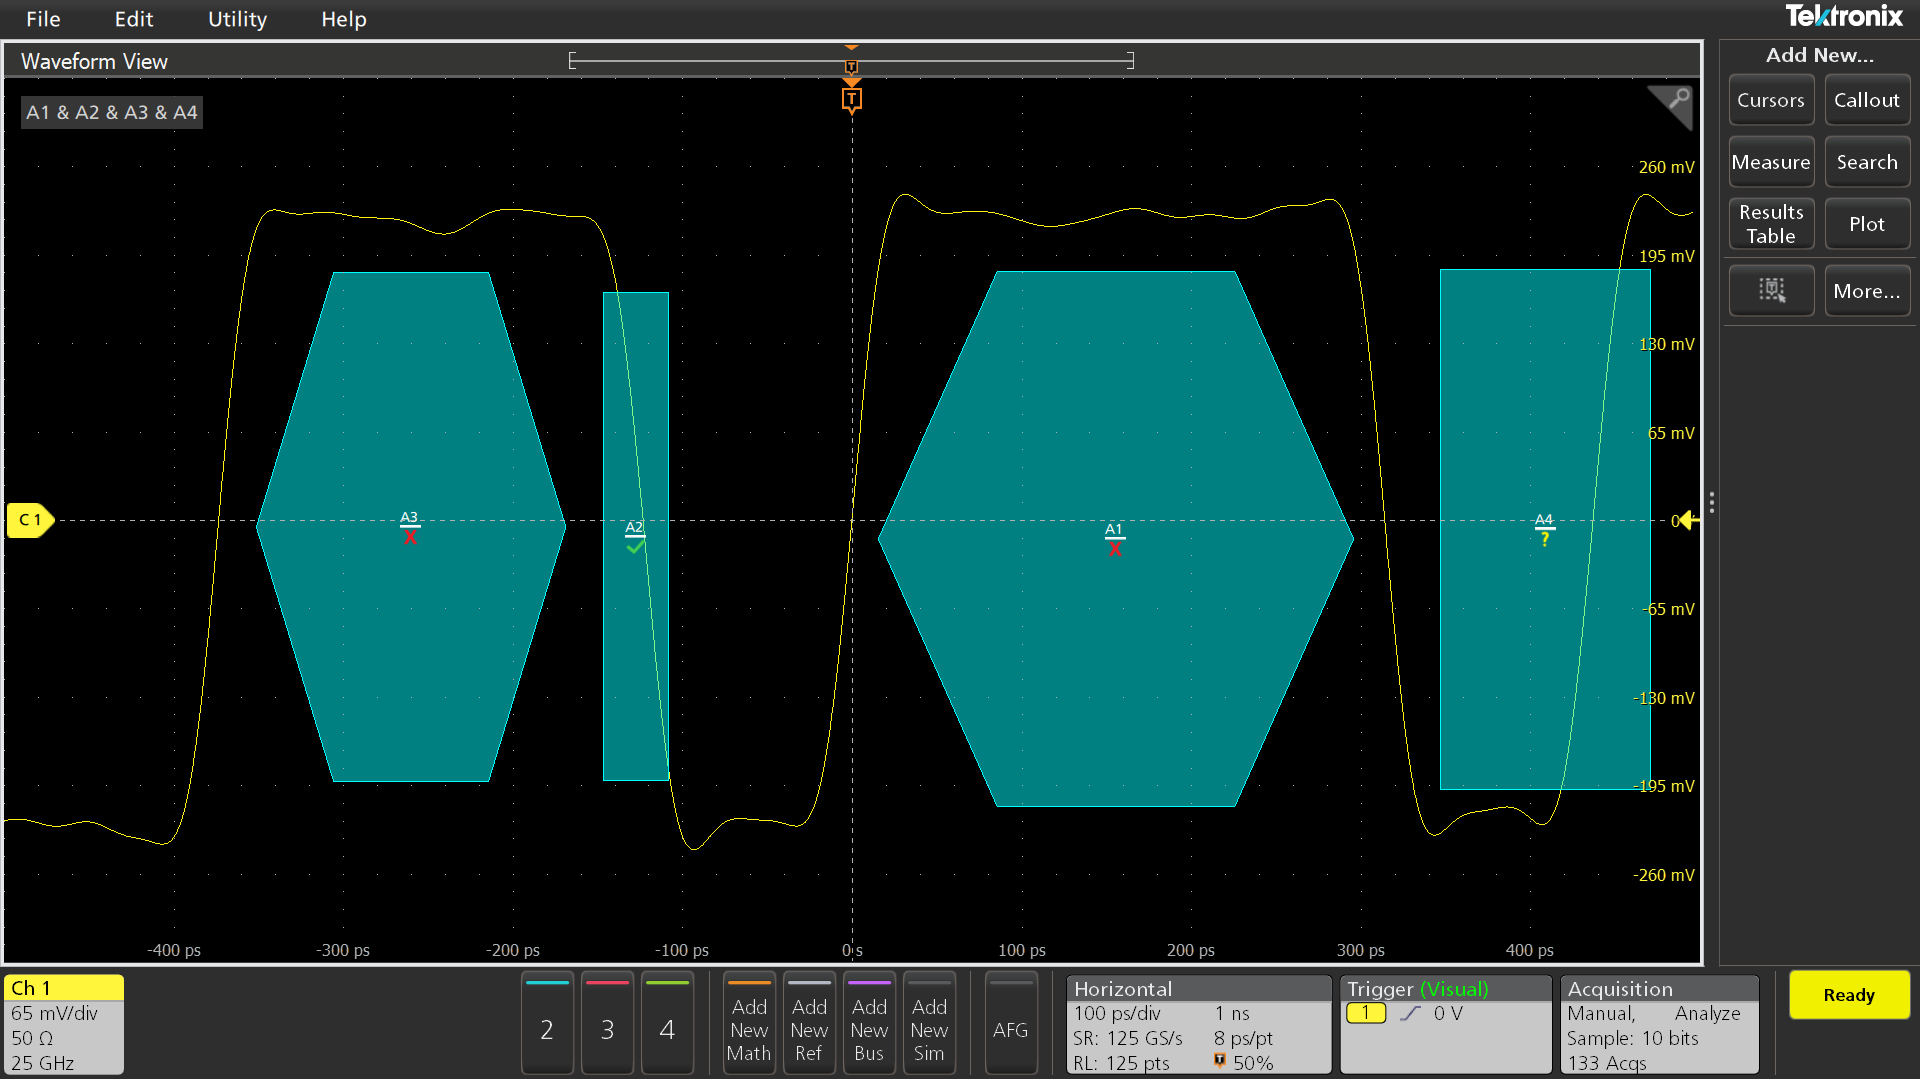Open the Acquisition settings badge
Viewport: 1920px width, 1079px height.
(x=1660, y=1024)
